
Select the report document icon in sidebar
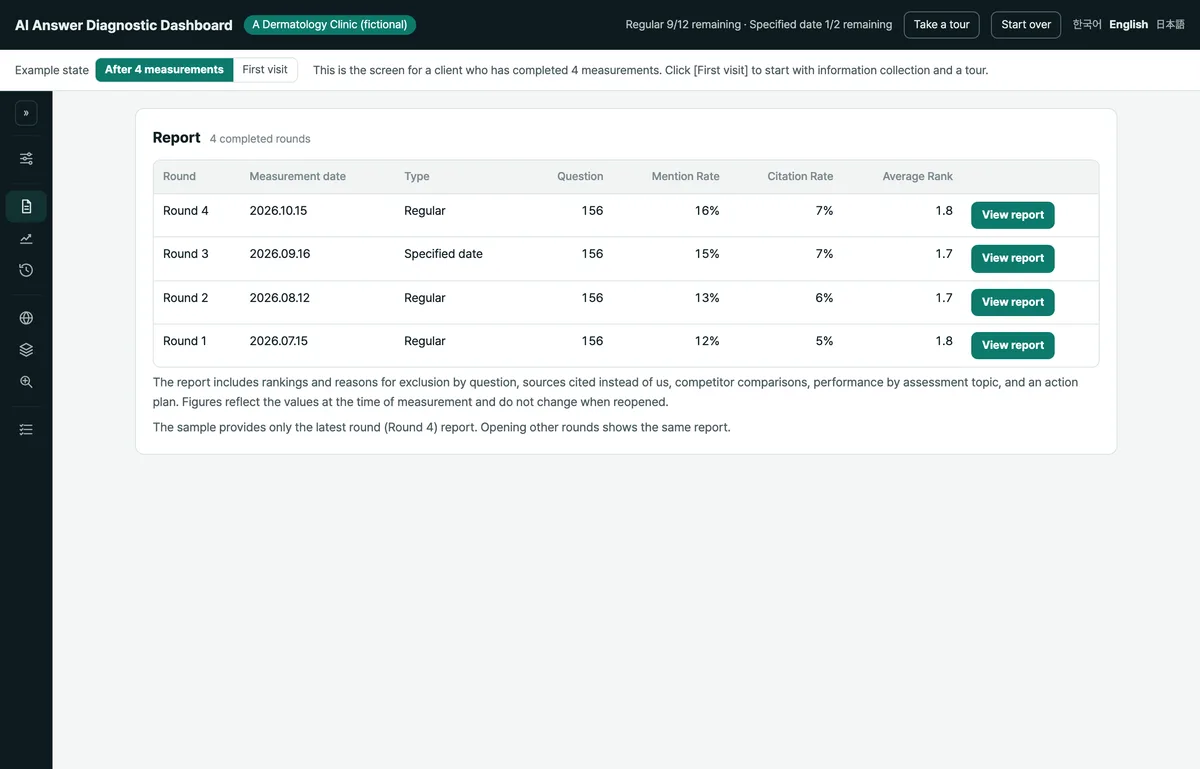coord(26,206)
